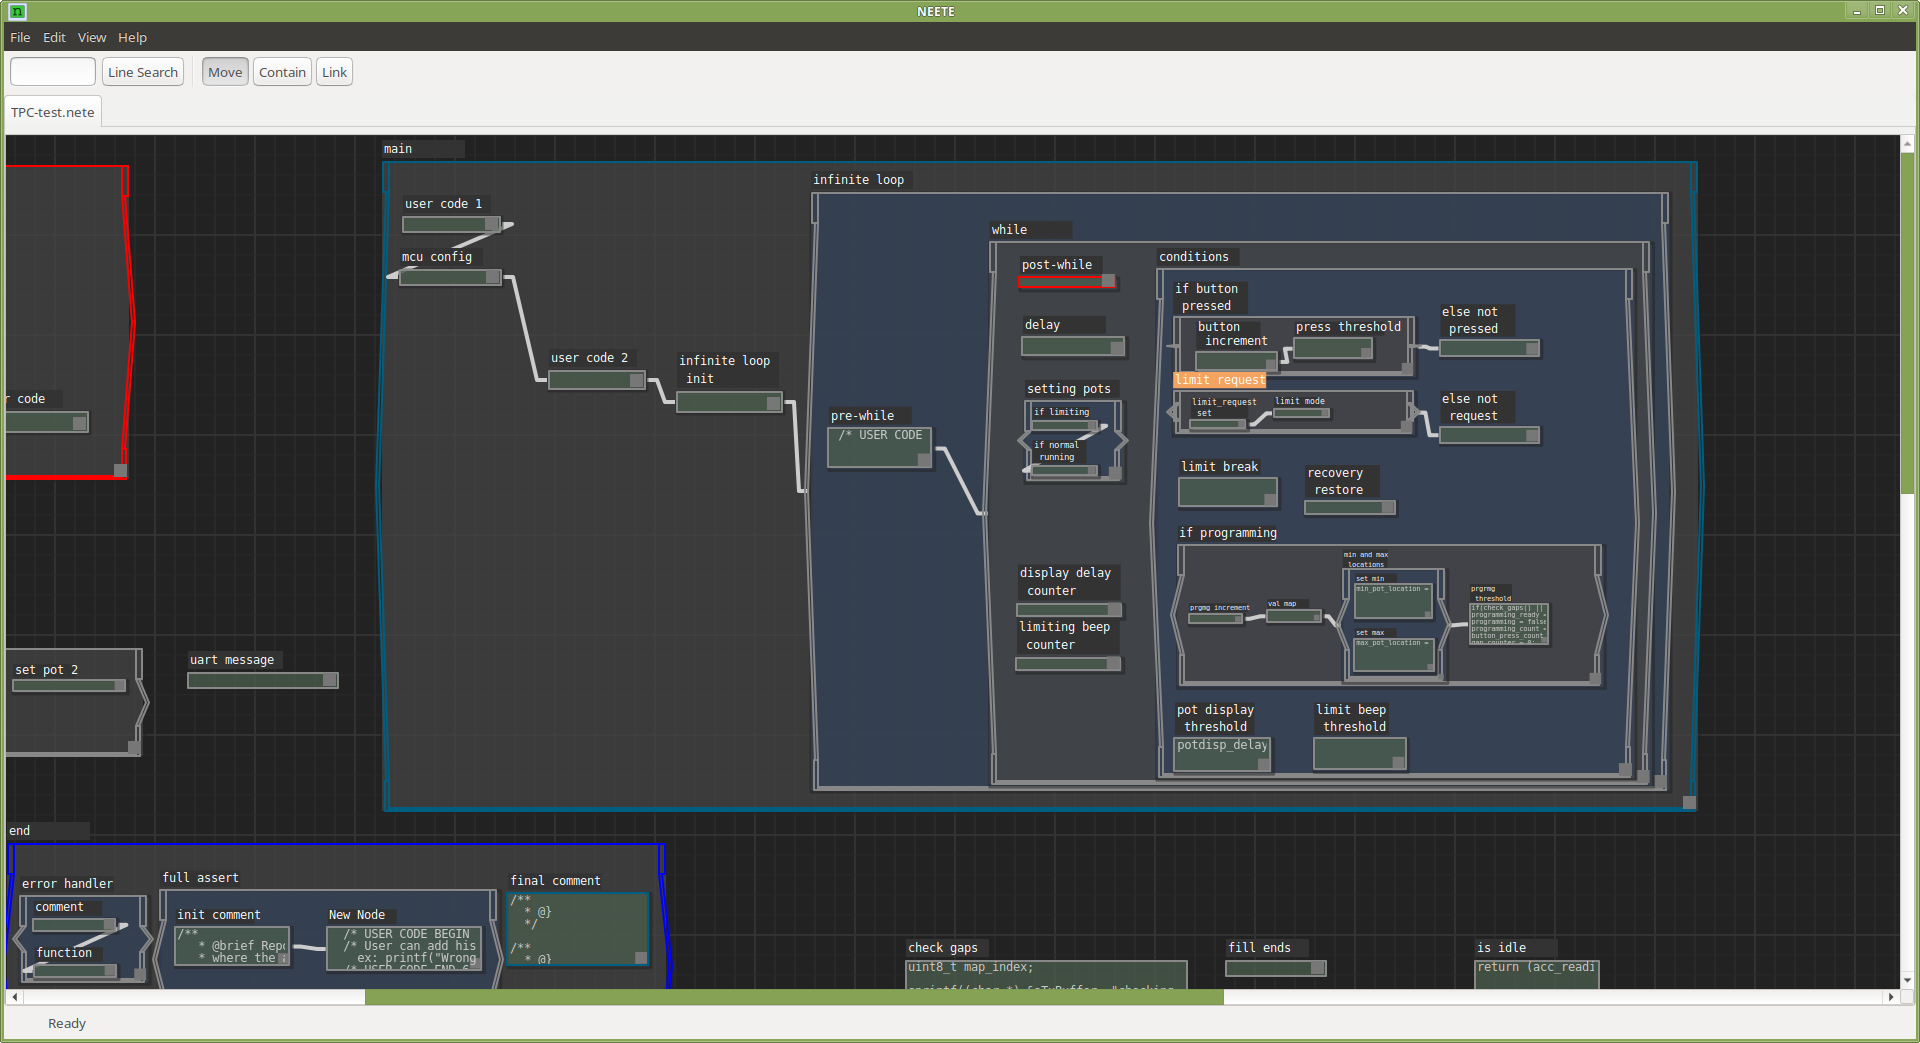Click the NEETE app icon in the titlebar
This screenshot has width=1920, height=1043.
pyautogui.click(x=16, y=11)
